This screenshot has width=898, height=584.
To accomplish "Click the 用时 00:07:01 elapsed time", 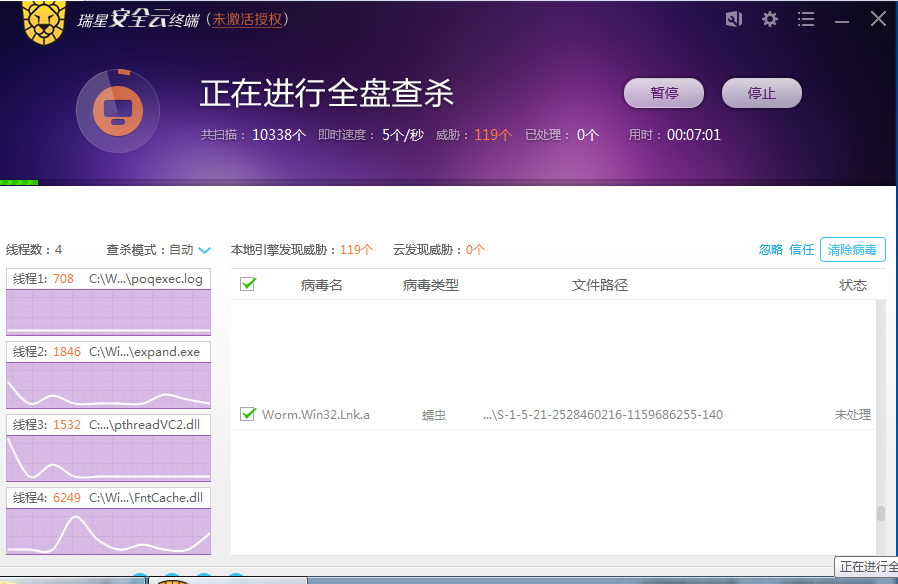I will pos(675,135).
